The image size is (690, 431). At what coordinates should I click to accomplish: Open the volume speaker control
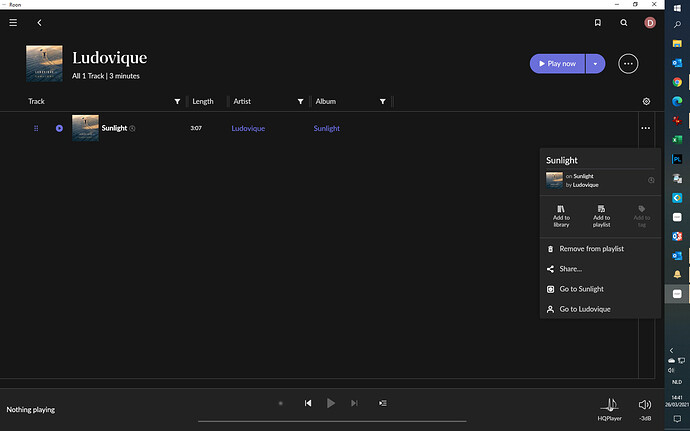(x=645, y=405)
